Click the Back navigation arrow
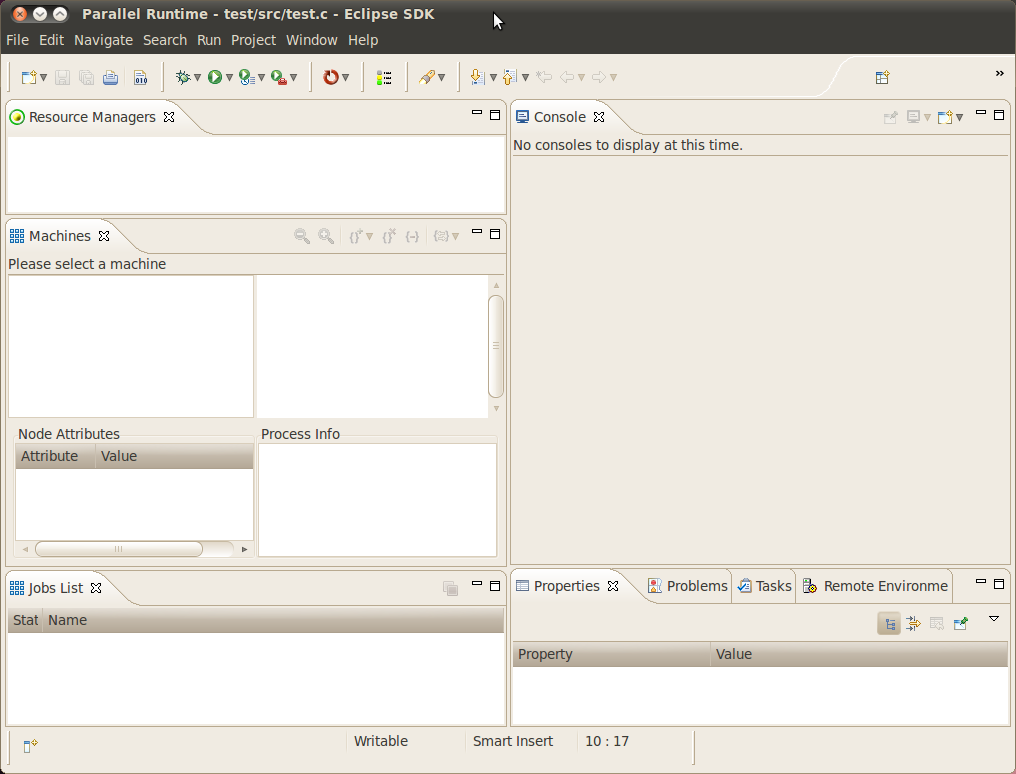The height and width of the screenshot is (774, 1016). point(567,78)
